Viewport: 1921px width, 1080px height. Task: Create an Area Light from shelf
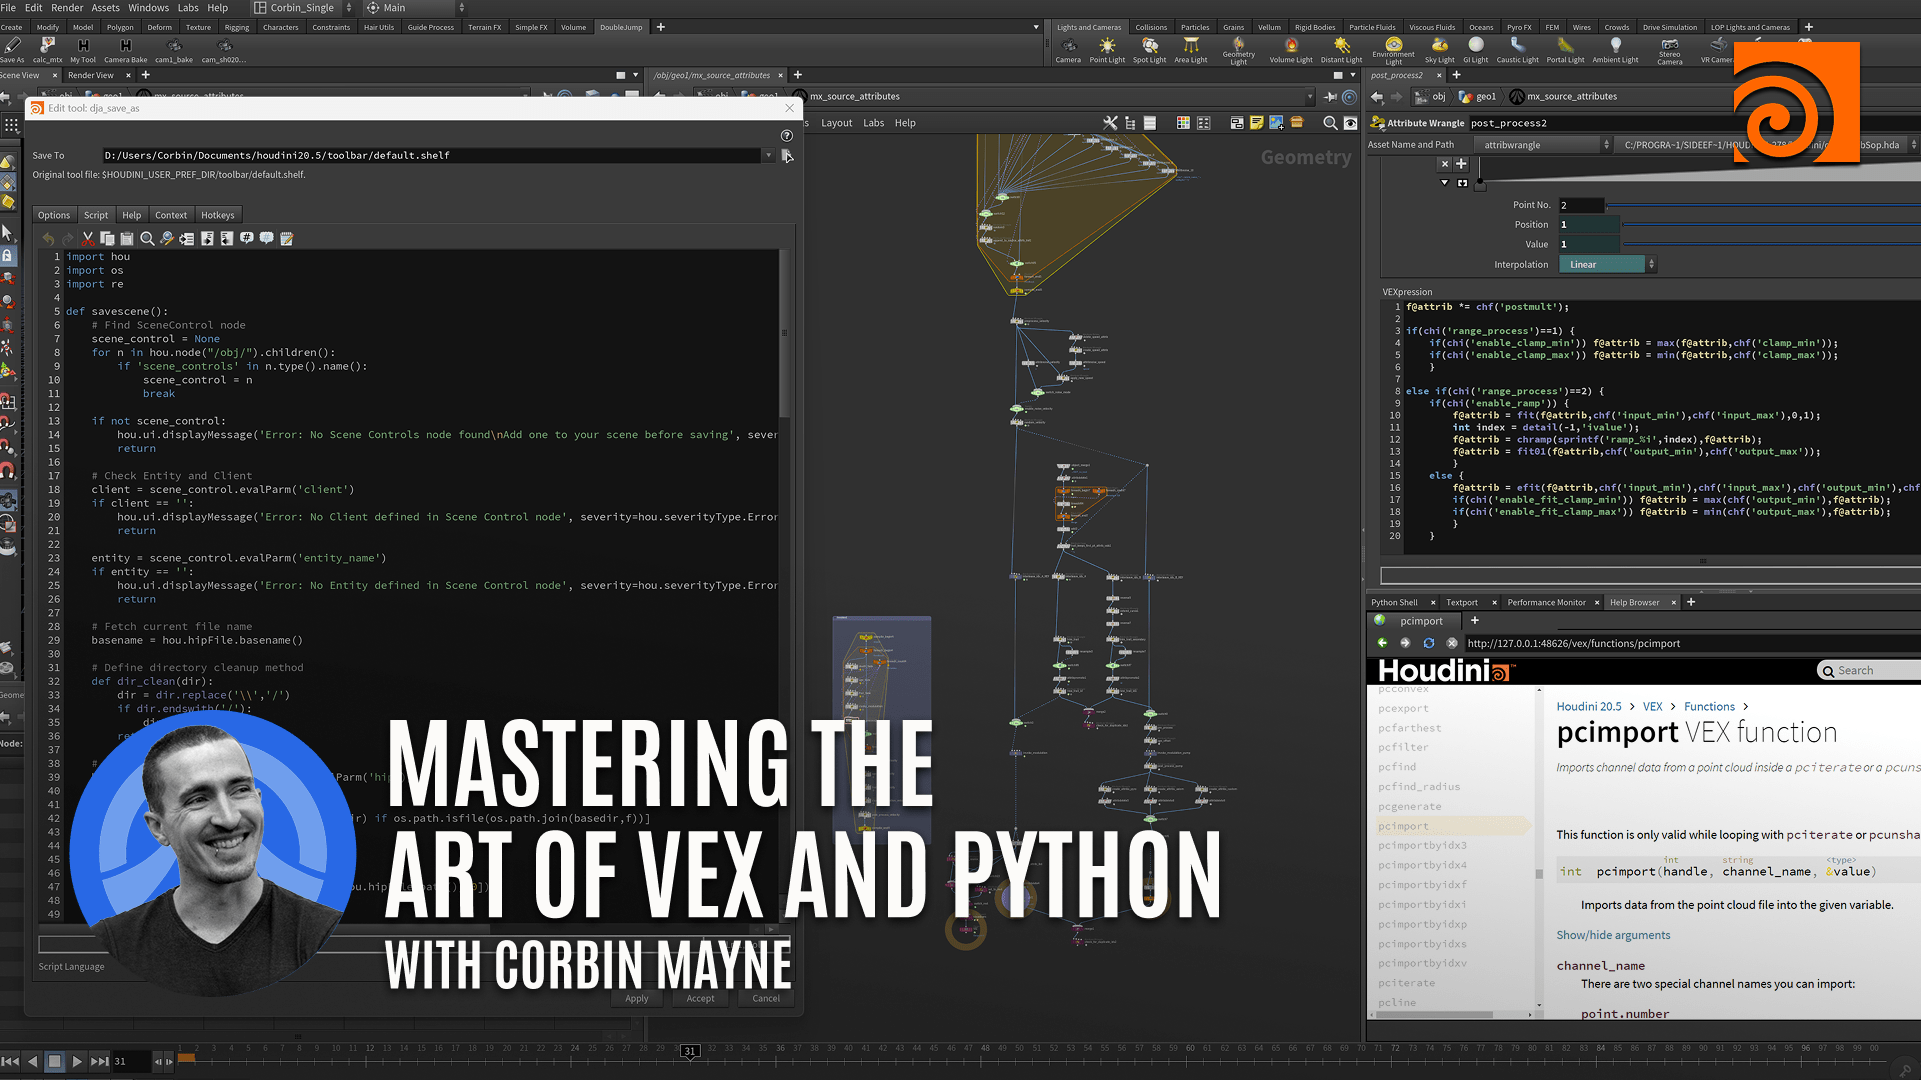[1191, 50]
